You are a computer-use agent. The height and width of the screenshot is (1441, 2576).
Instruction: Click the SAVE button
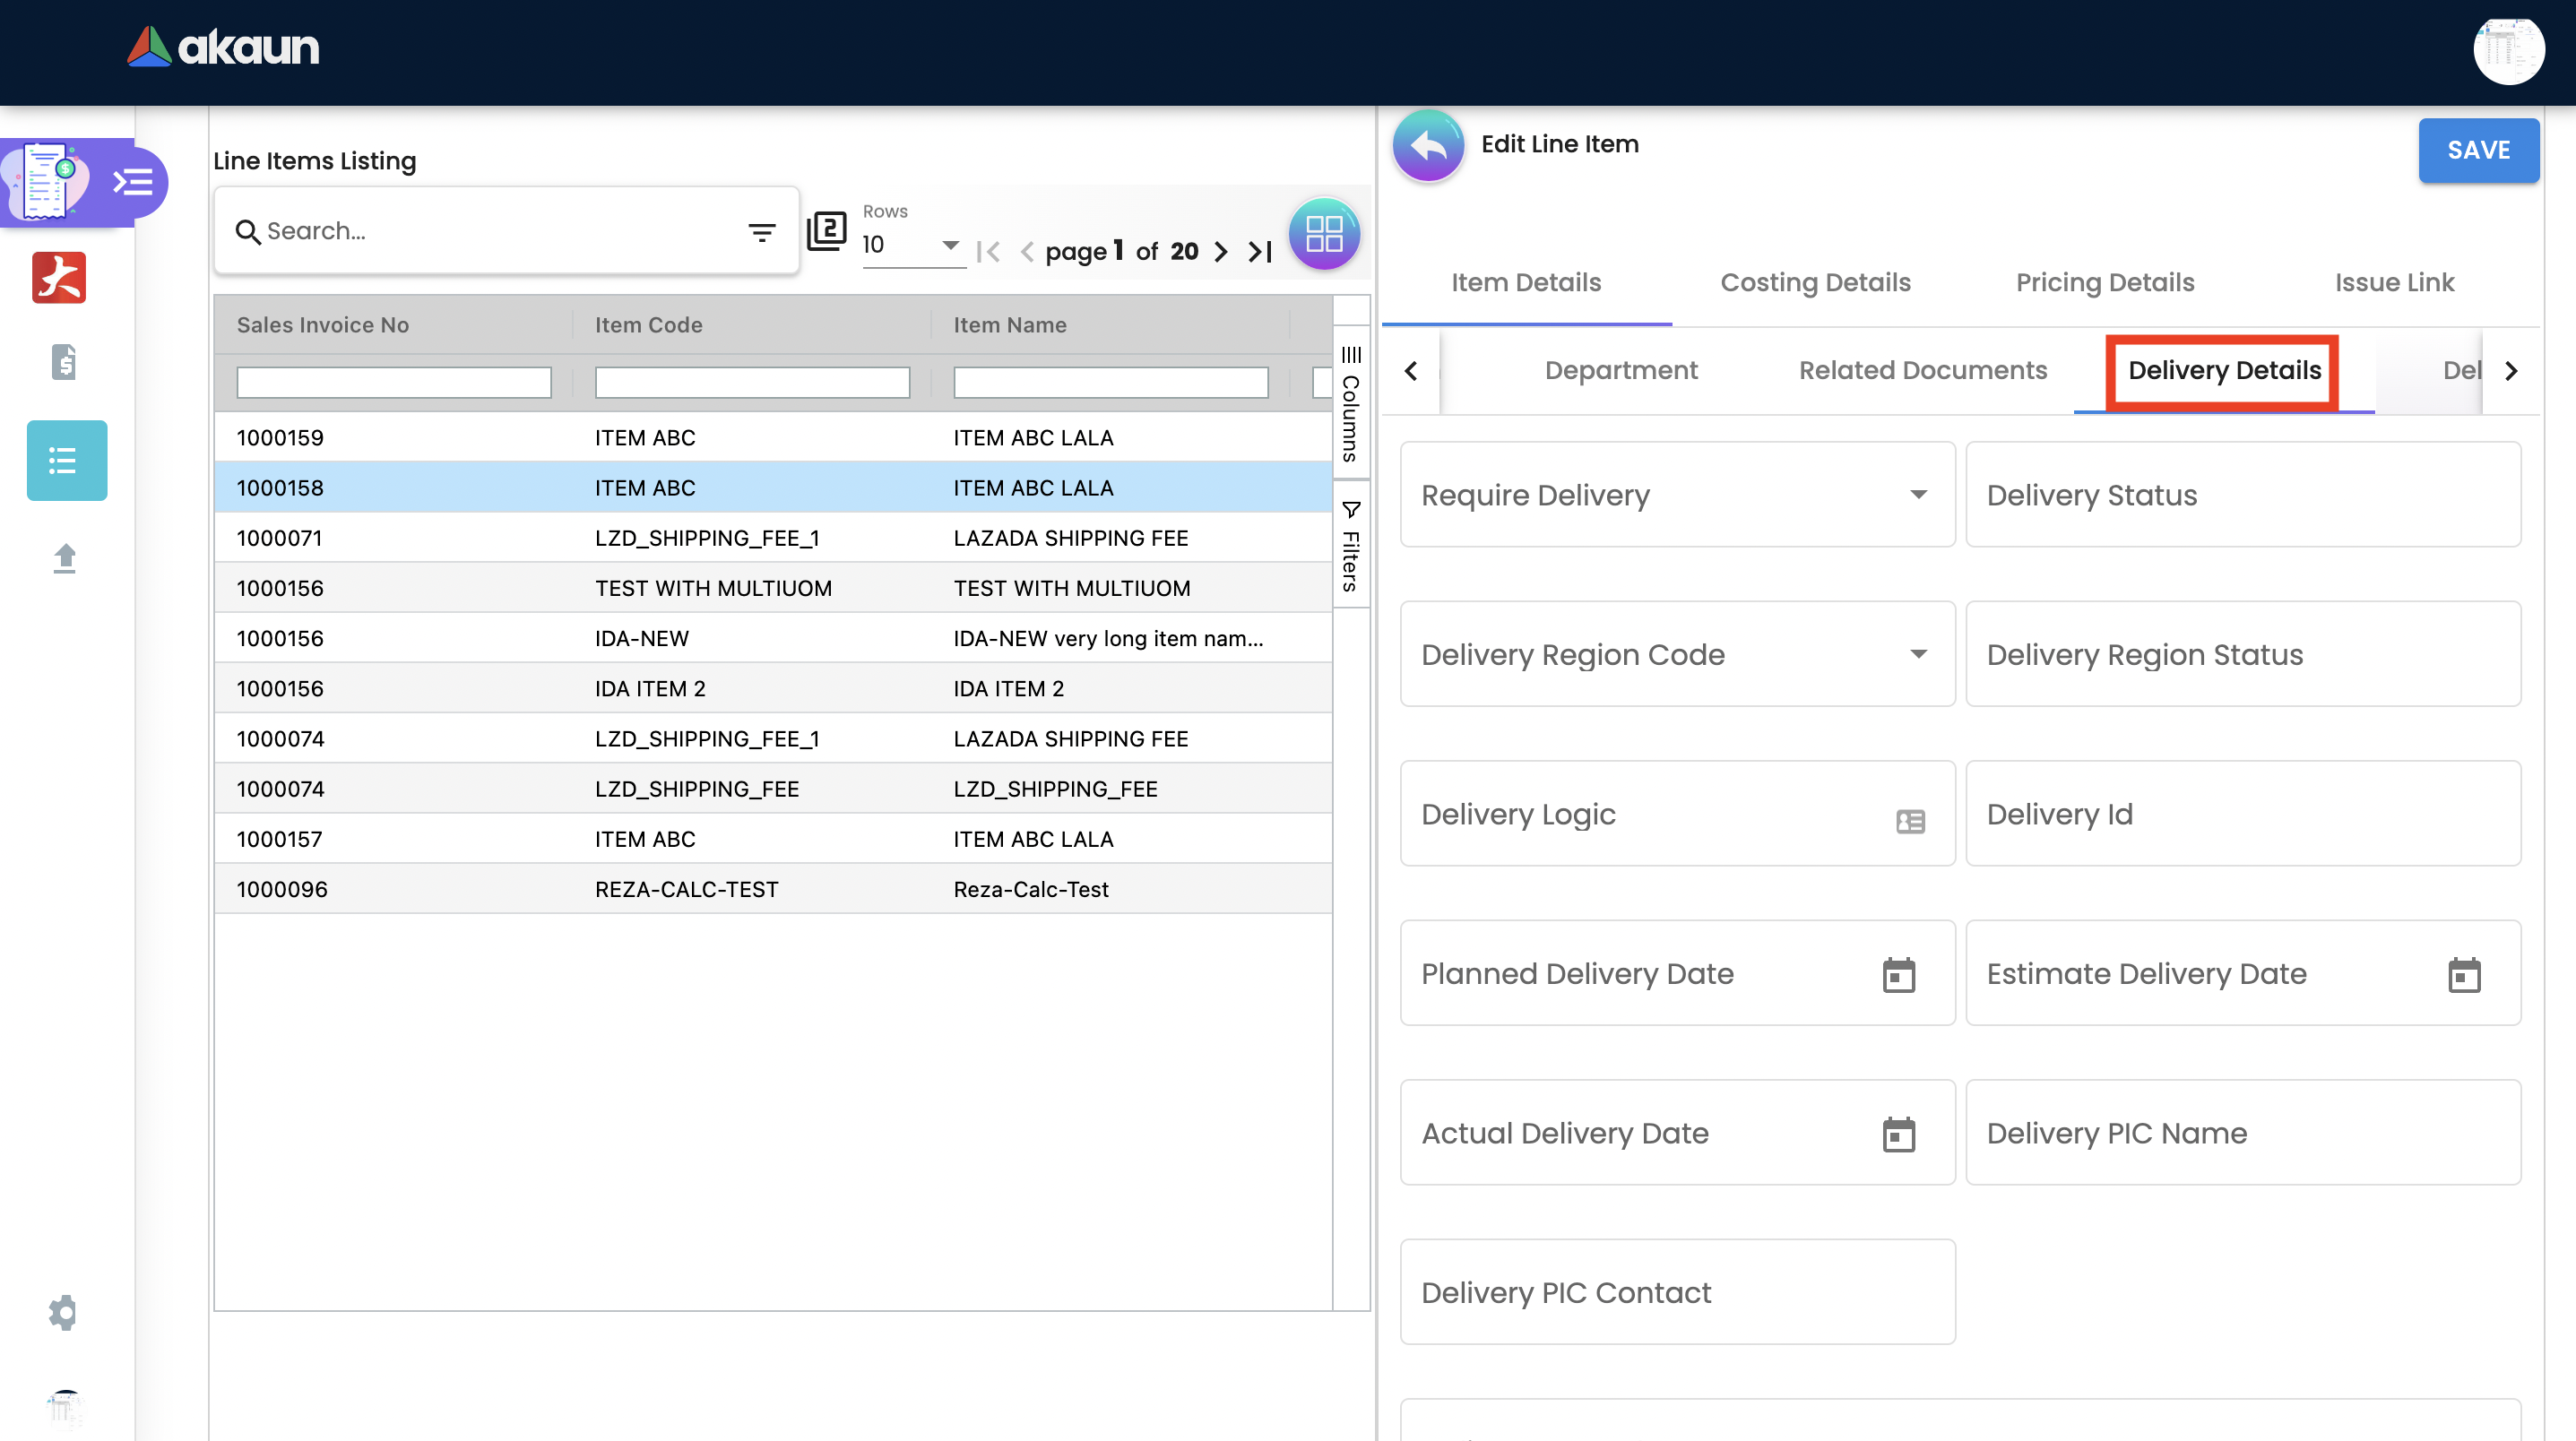2477,150
